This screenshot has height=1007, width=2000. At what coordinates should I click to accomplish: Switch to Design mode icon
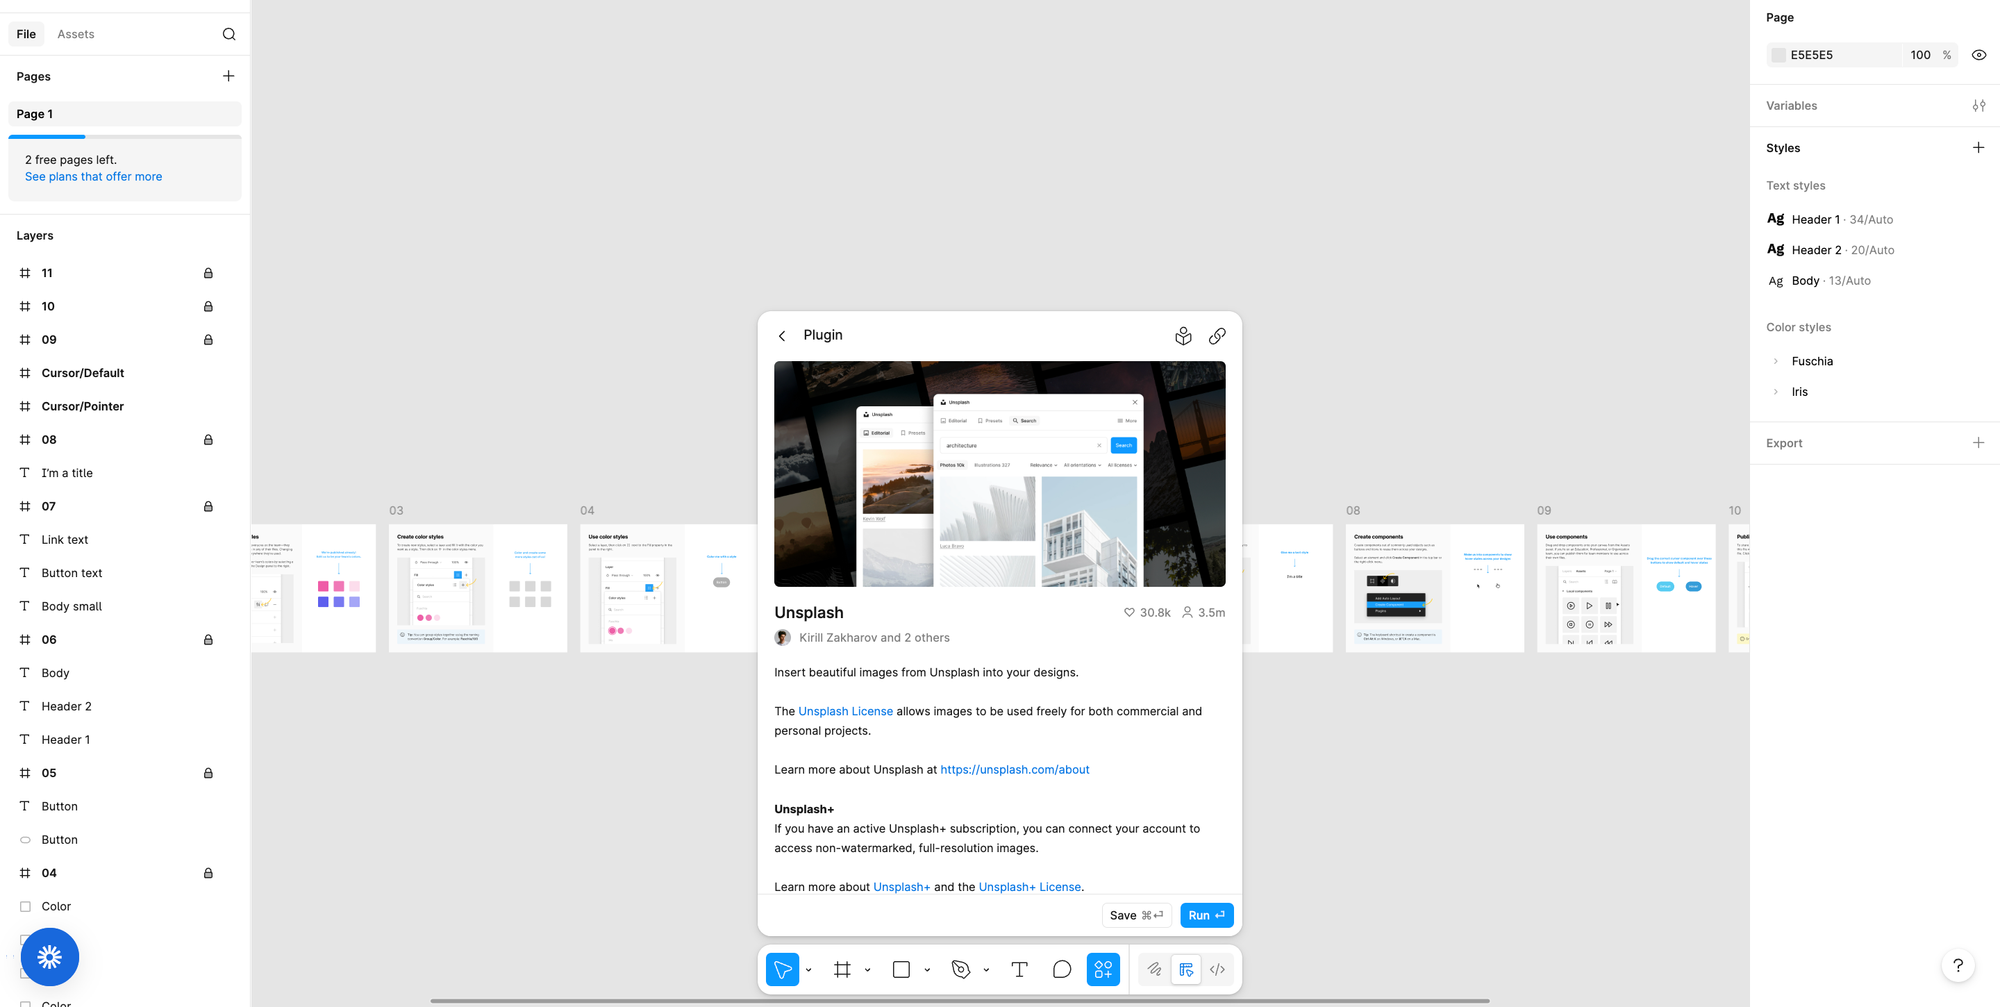pos(1186,969)
